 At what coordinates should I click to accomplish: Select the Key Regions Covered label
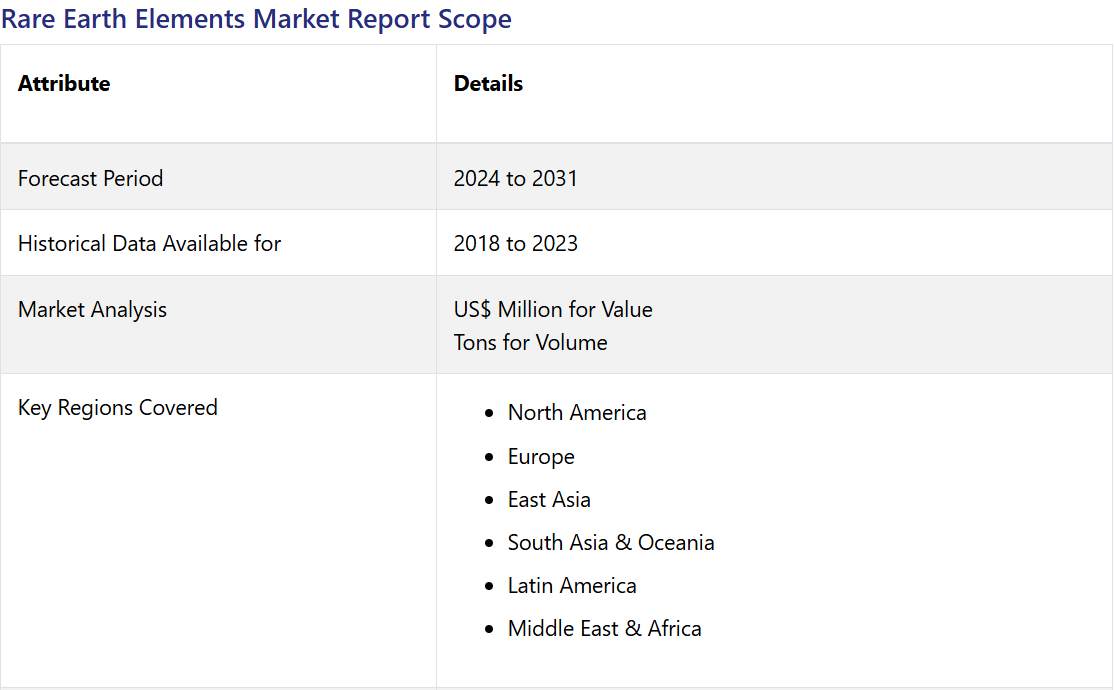coord(118,408)
